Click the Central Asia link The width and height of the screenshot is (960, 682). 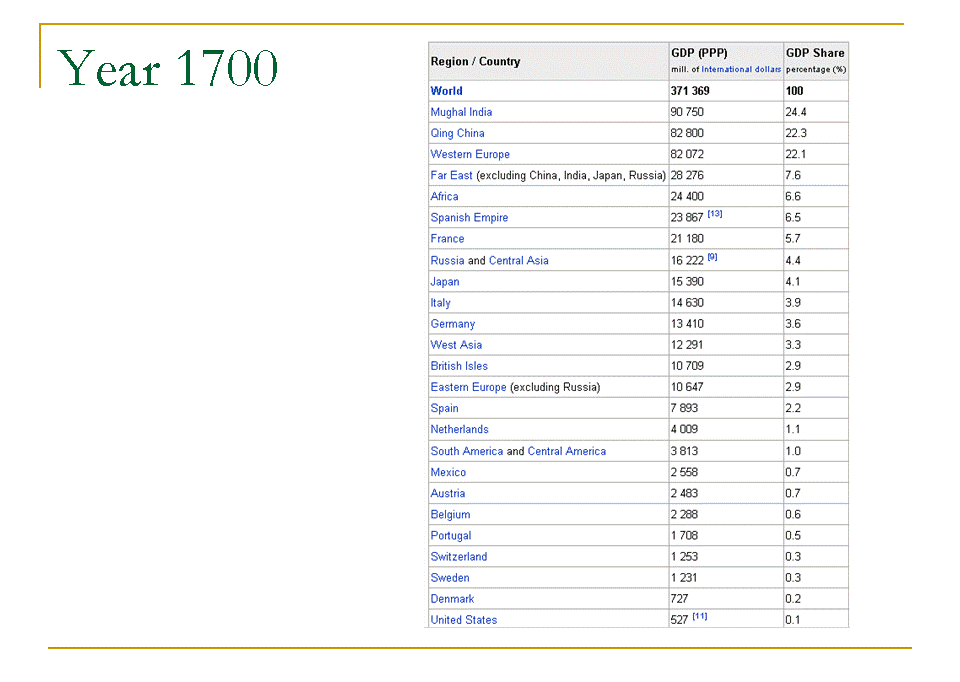[518, 260]
